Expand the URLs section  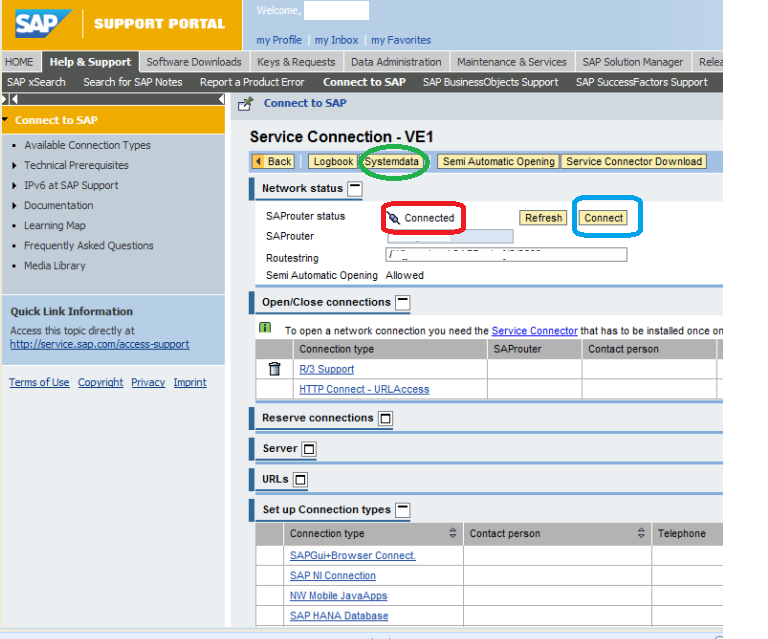coord(300,479)
